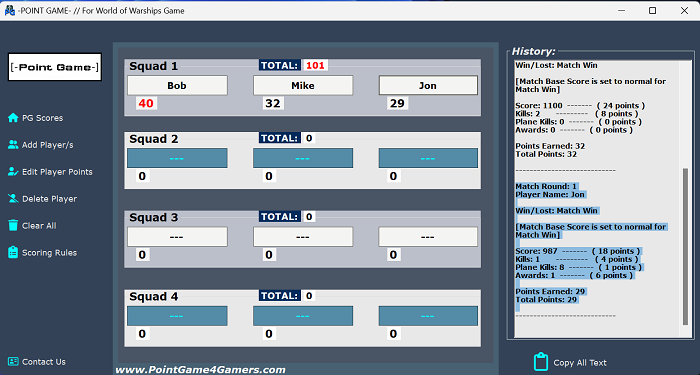Select first empty player slot in Squad 4
Screen dimensions: 700x375
click(x=177, y=316)
